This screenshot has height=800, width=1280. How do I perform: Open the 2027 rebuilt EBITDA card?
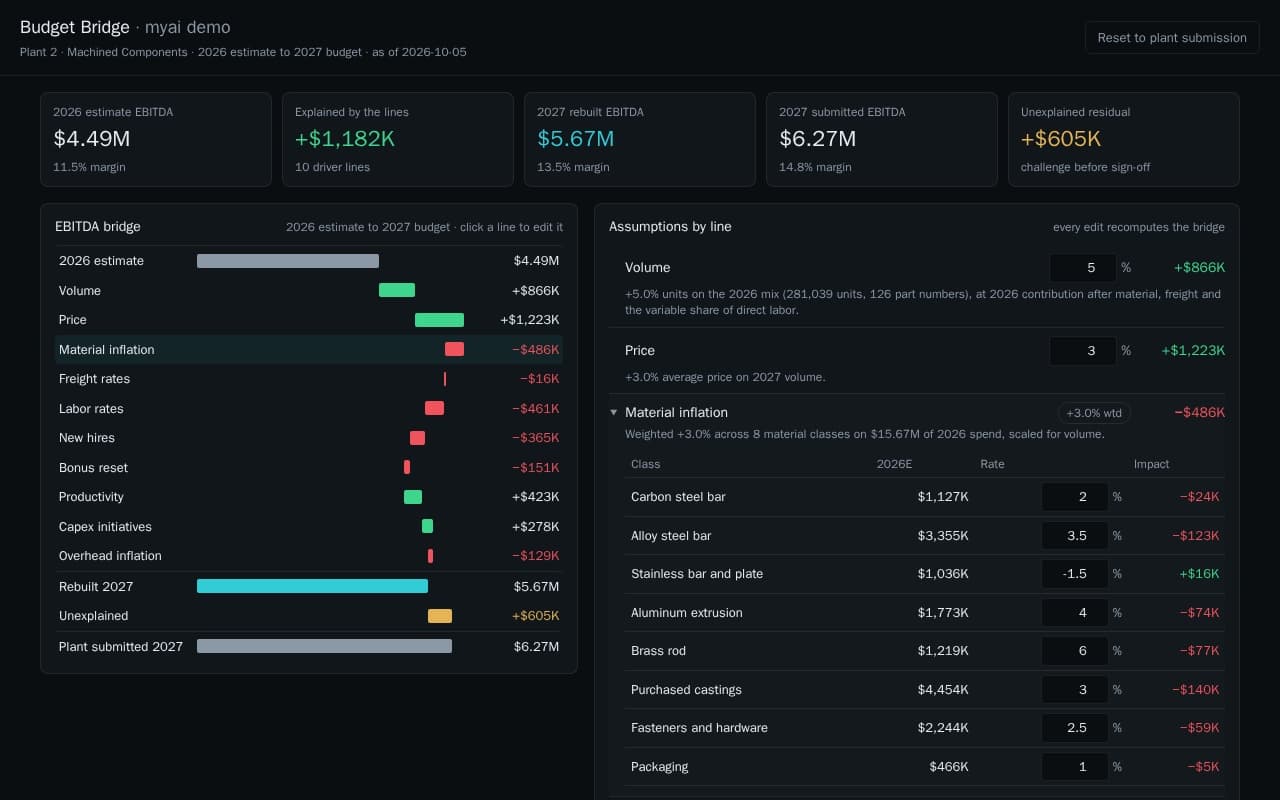pos(640,140)
